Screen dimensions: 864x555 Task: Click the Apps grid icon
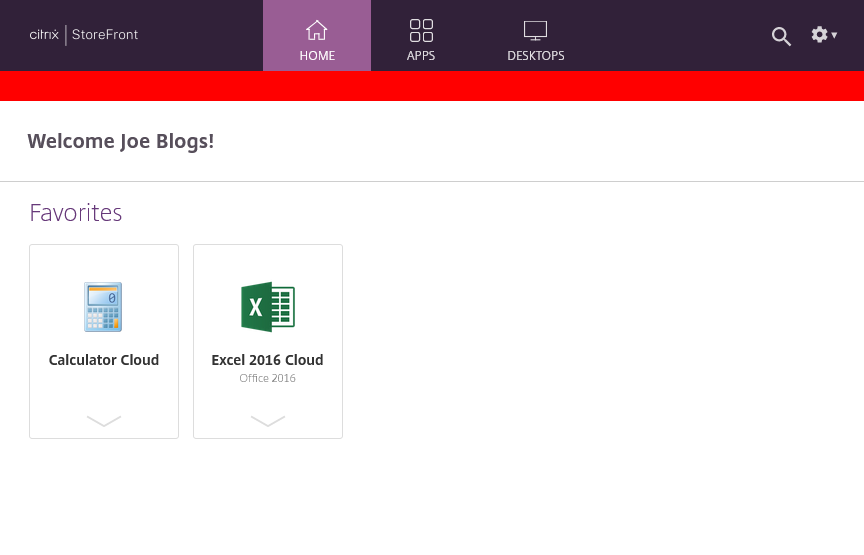click(x=421, y=30)
